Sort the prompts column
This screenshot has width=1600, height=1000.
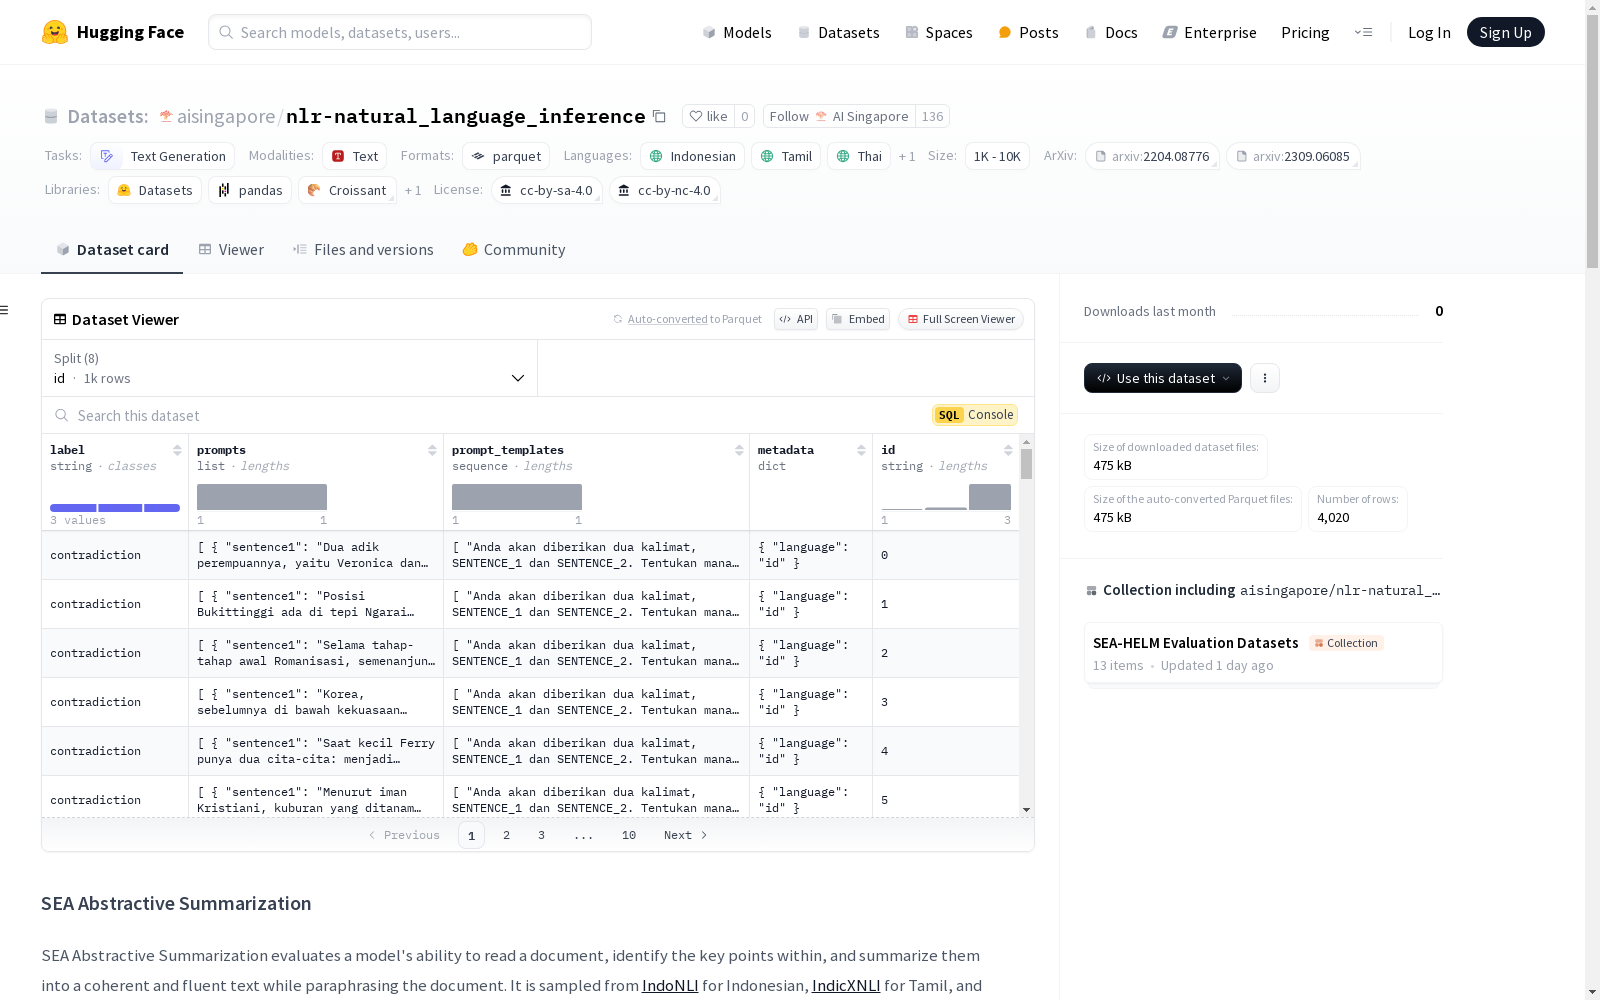click(x=432, y=450)
